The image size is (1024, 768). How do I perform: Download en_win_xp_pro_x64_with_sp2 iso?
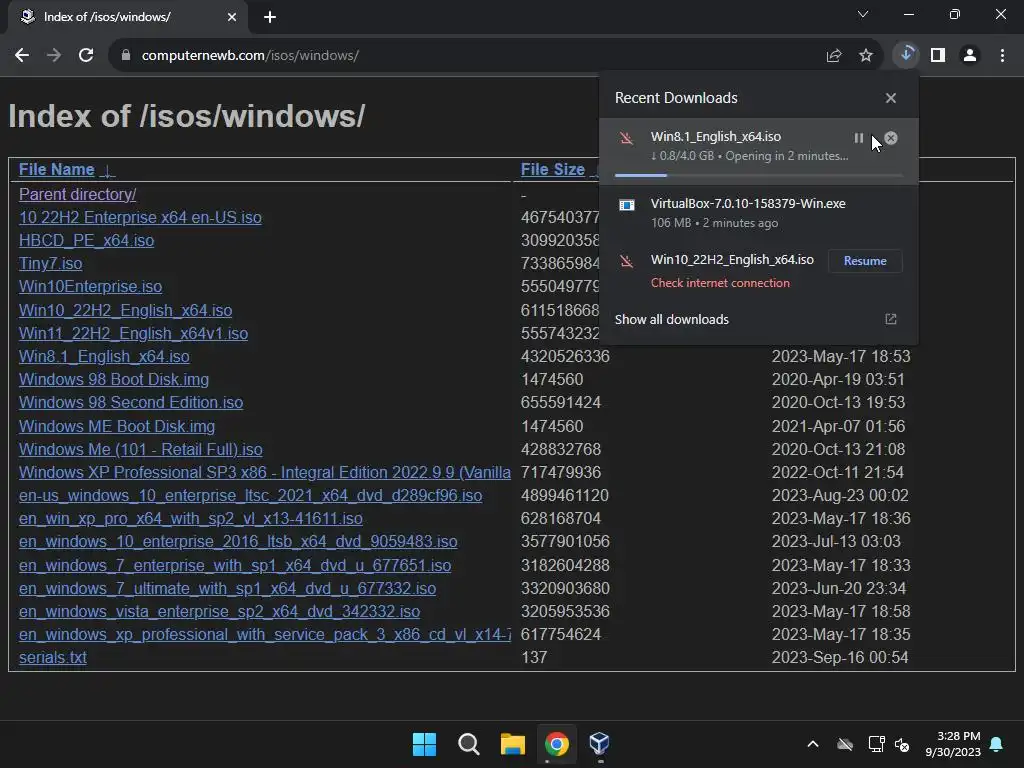191,519
